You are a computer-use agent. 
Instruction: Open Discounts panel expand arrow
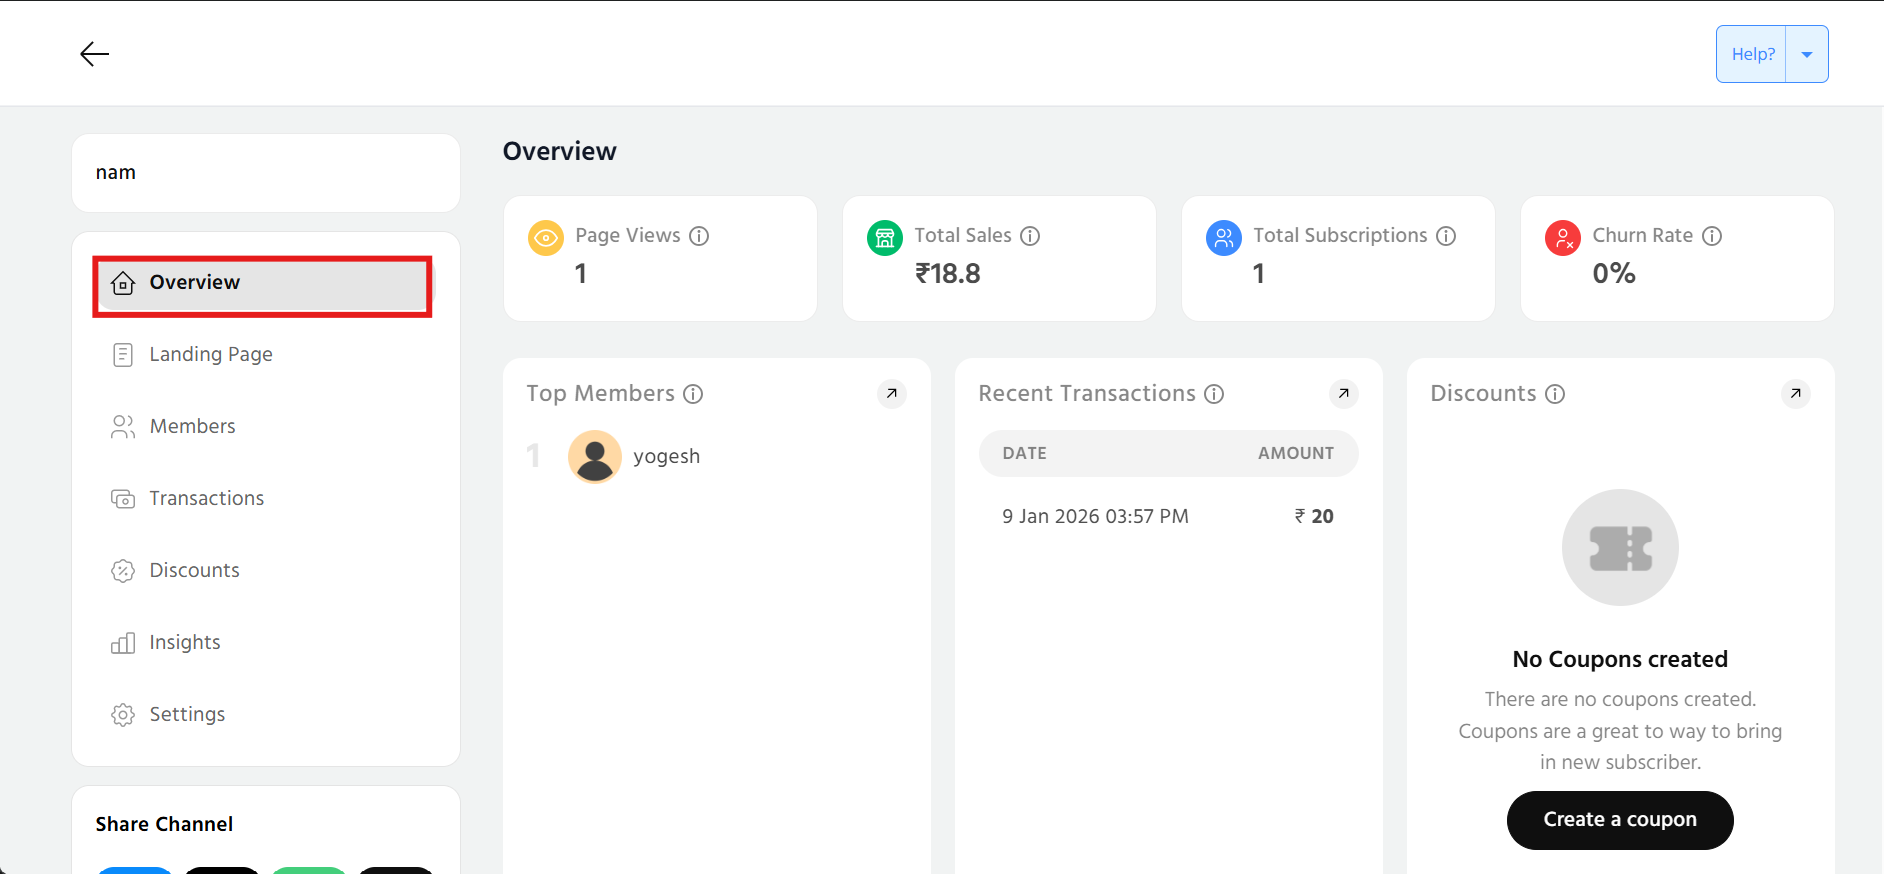[x=1795, y=394]
